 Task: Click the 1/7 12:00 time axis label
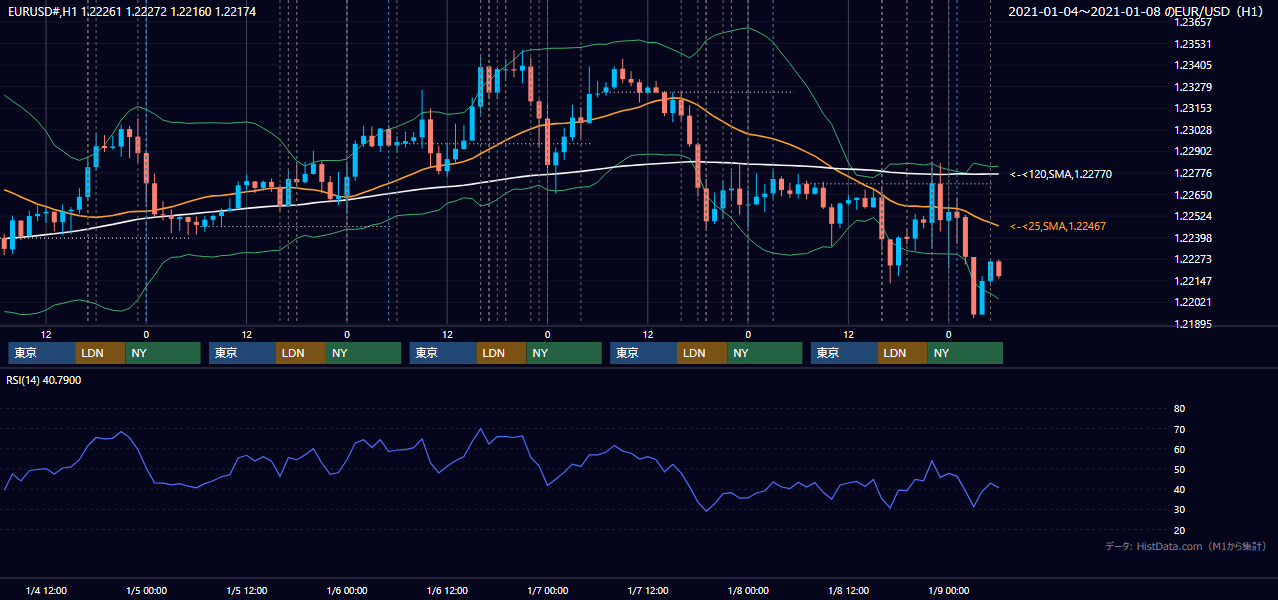pos(647,590)
